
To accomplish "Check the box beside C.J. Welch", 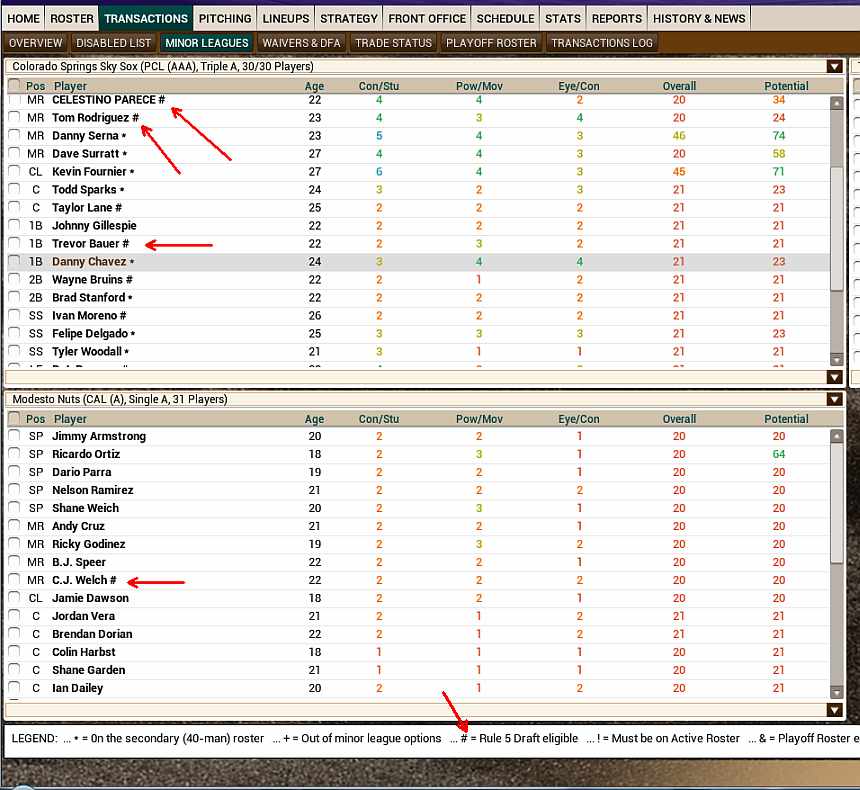I will (15, 580).
